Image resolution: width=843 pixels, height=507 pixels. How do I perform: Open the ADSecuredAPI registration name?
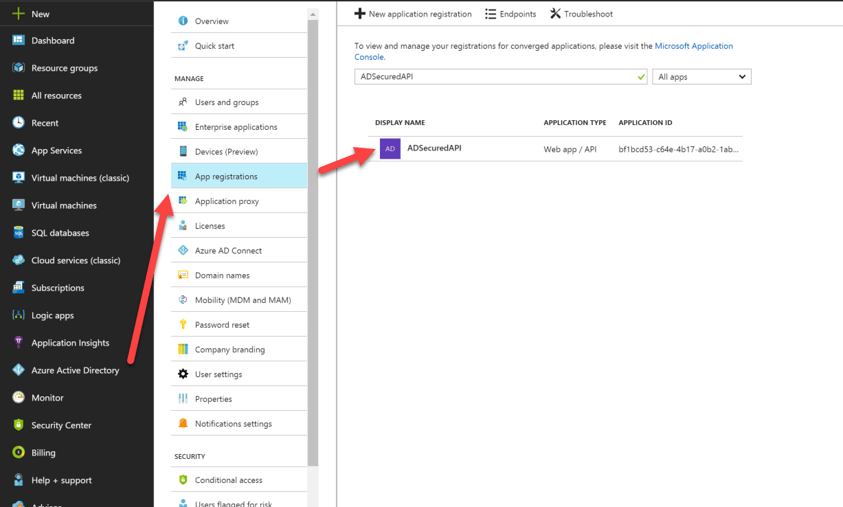434,148
